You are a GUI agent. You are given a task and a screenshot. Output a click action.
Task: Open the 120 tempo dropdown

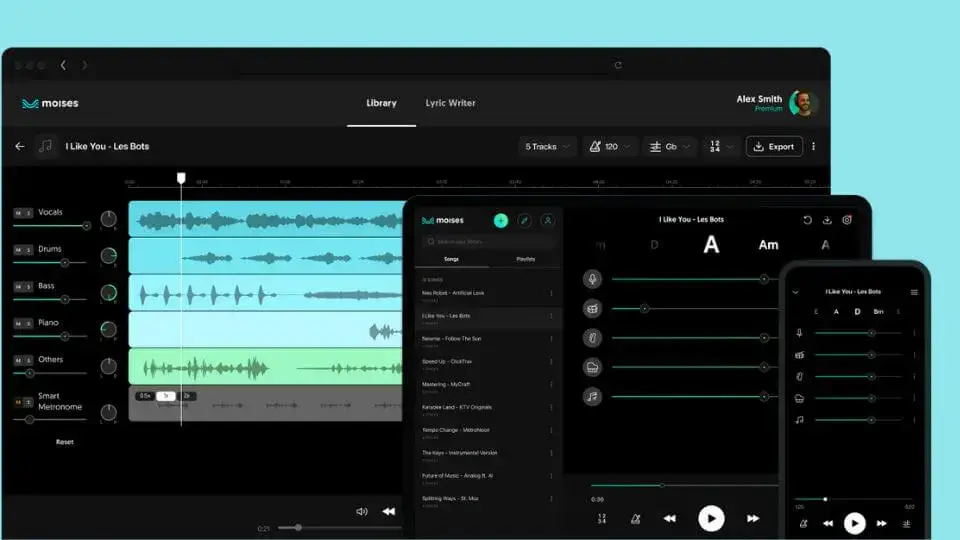pos(610,146)
